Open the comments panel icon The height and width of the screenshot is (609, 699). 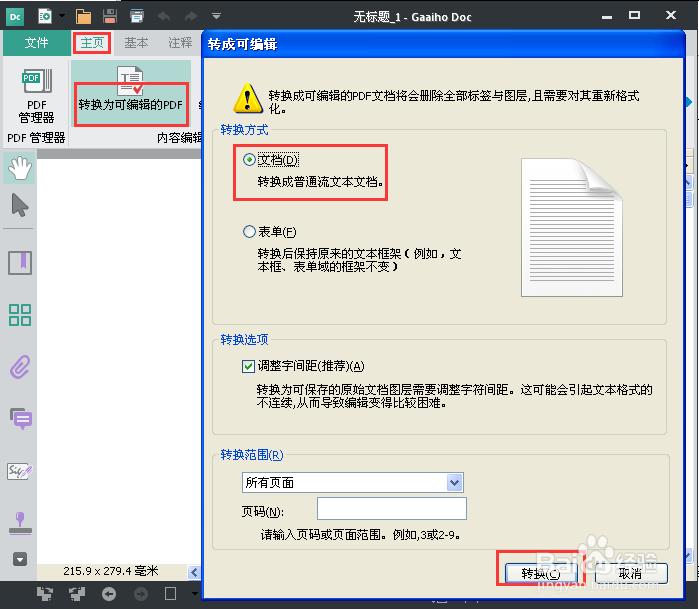point(21,419)
